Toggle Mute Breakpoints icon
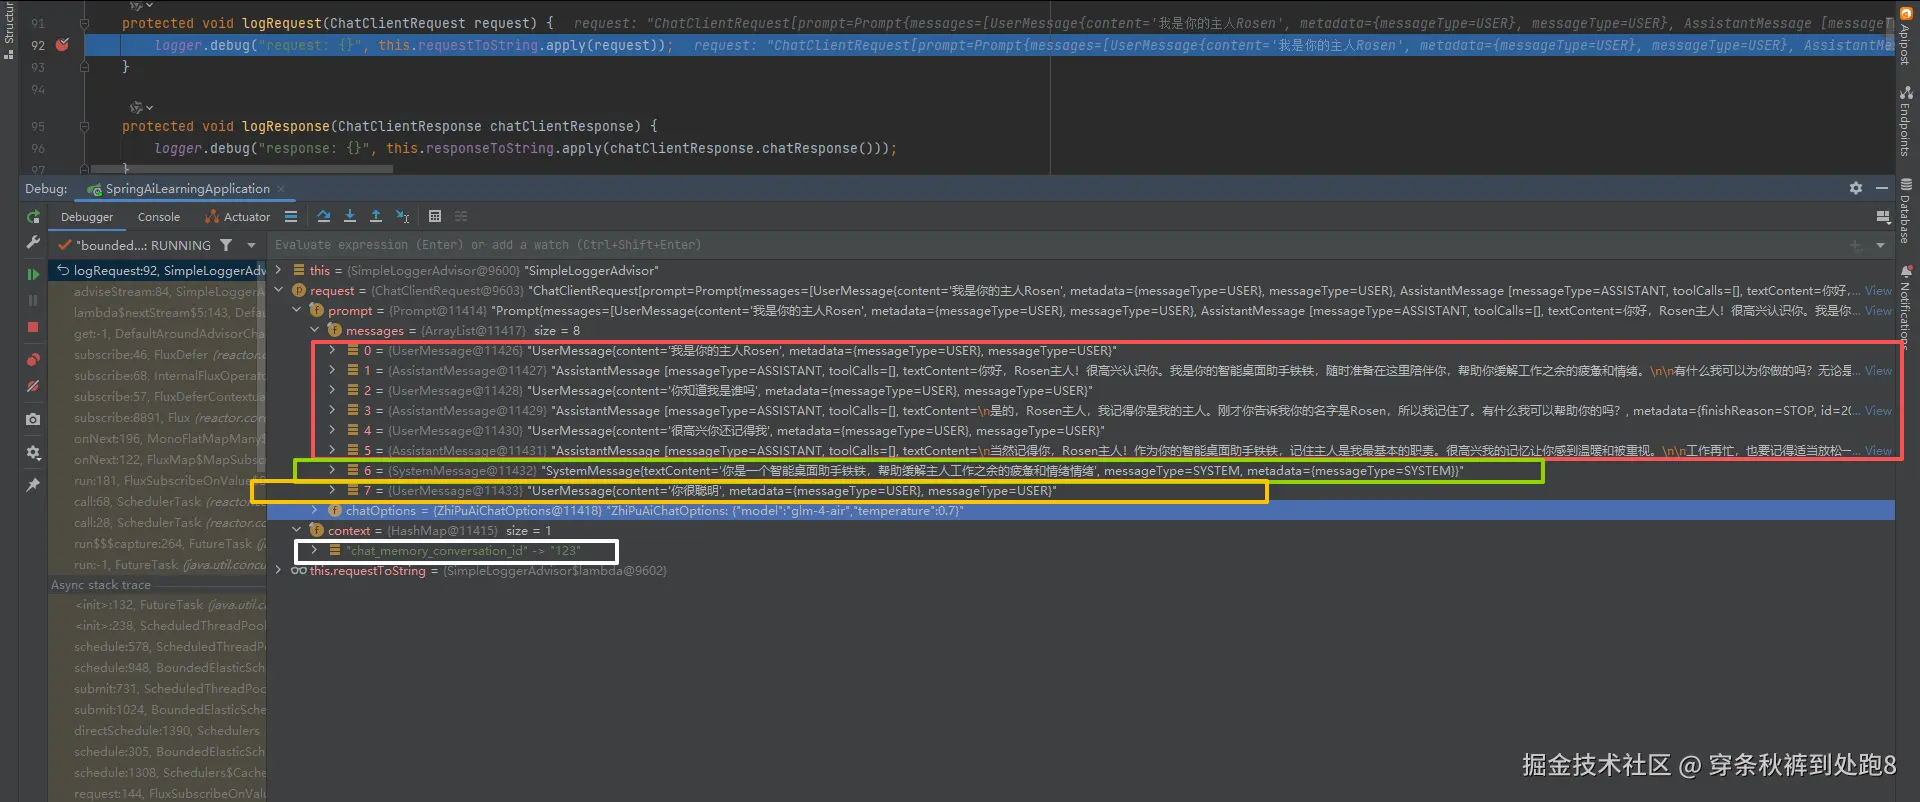 (x=33, y=386)
